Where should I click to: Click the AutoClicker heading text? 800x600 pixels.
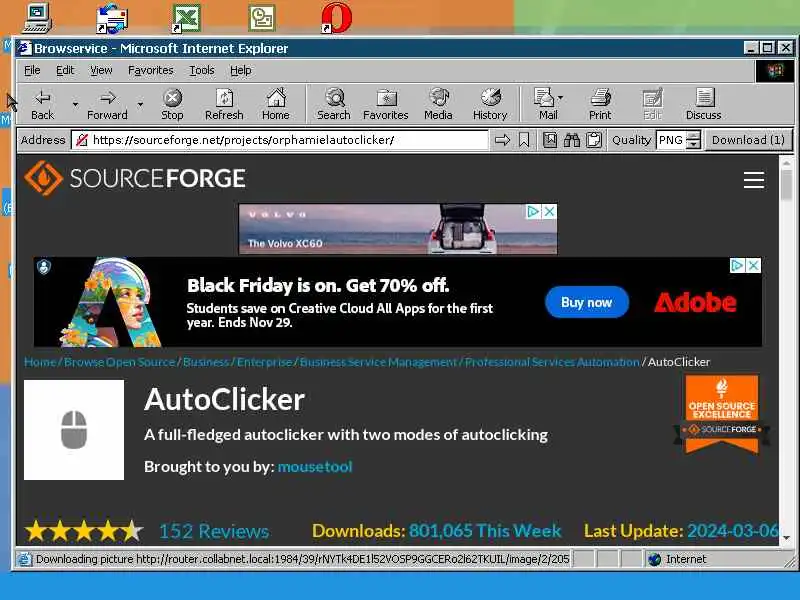(x=224, y=399)
